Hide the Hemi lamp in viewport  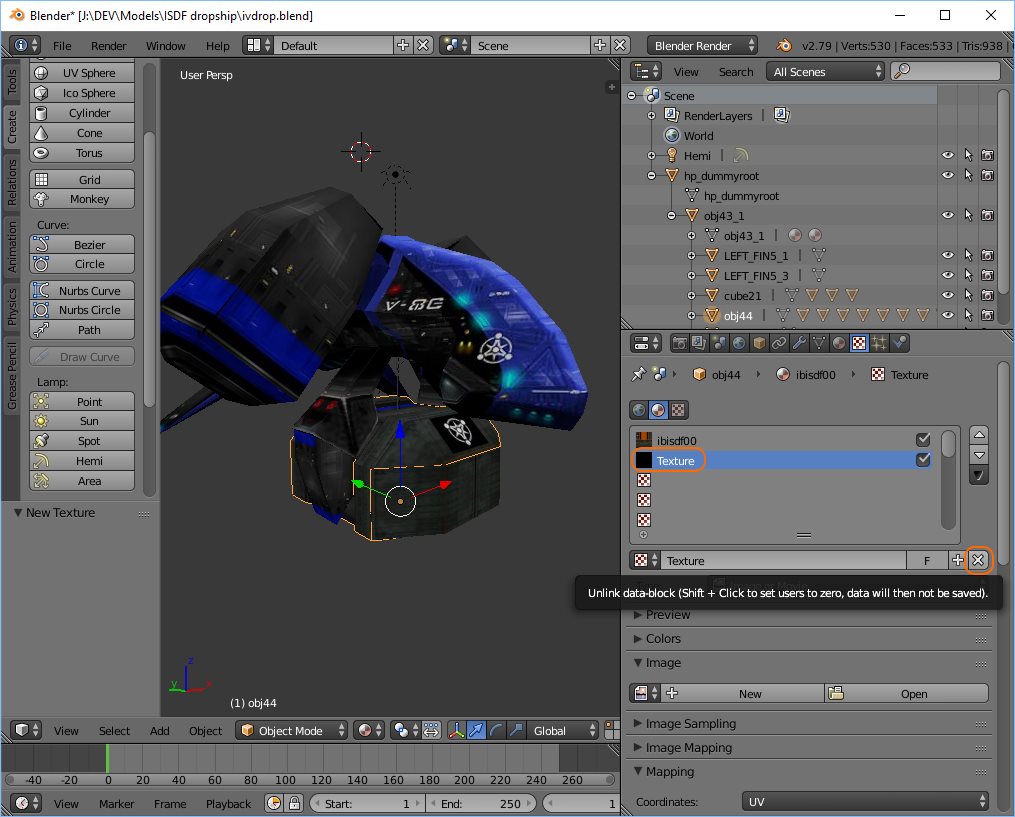pyautogui.click(x=947, y=156)
